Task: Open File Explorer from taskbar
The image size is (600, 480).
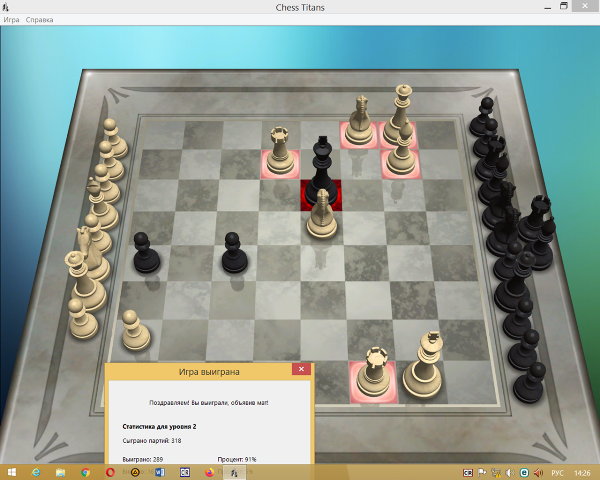Action: point(60,472)
